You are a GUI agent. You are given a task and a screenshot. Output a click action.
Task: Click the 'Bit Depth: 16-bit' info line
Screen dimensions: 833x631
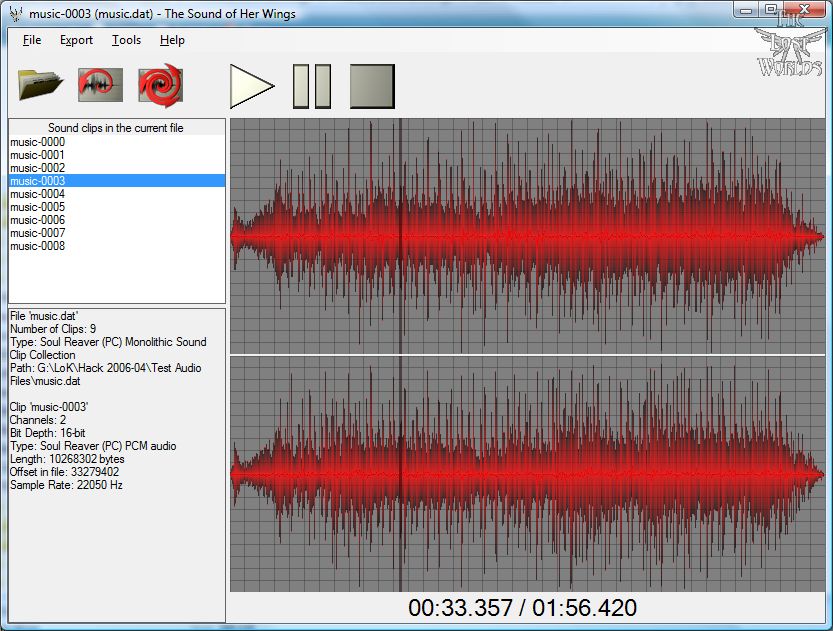click(47, 433)
